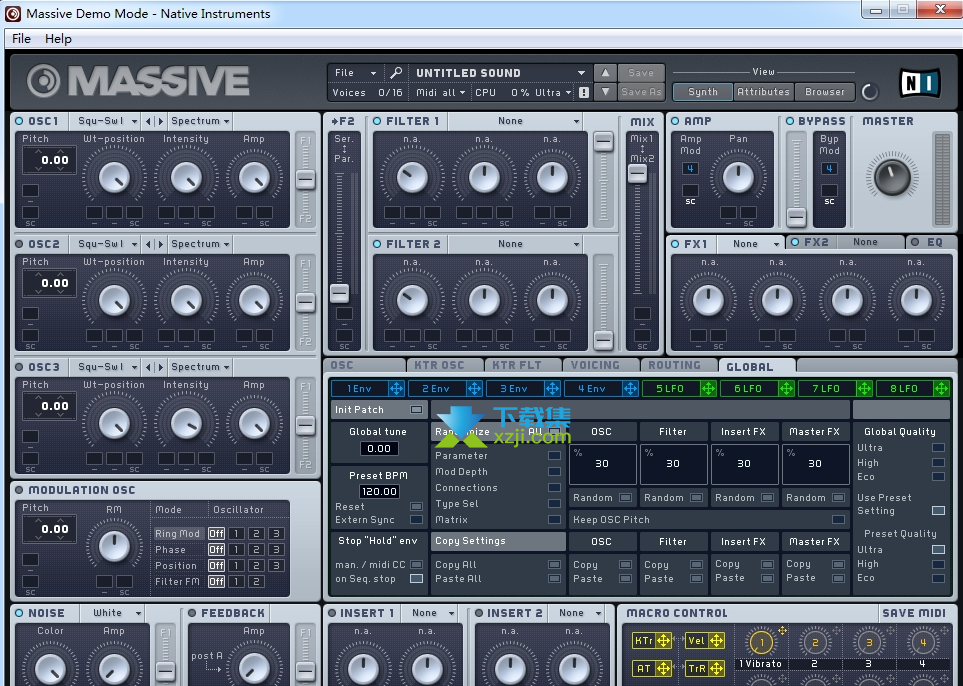The height and width of the screenshot is (686, 963).
Task: Click the Vel macro drag-handle icon
Action: click(717, 641)
